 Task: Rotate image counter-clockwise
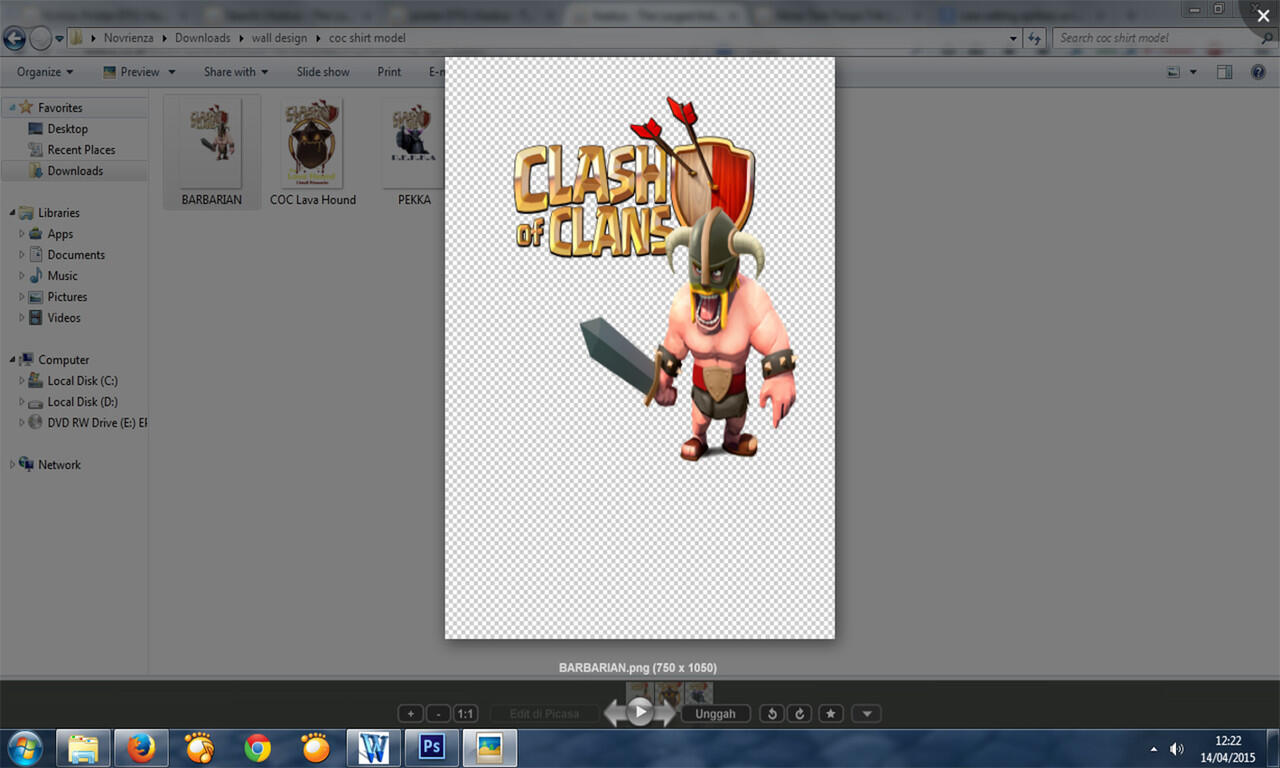tap(771, 714)
